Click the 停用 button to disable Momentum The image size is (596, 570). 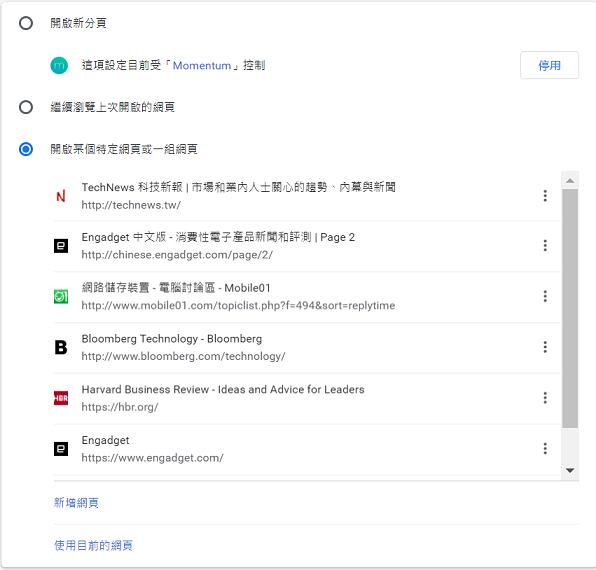549,65
